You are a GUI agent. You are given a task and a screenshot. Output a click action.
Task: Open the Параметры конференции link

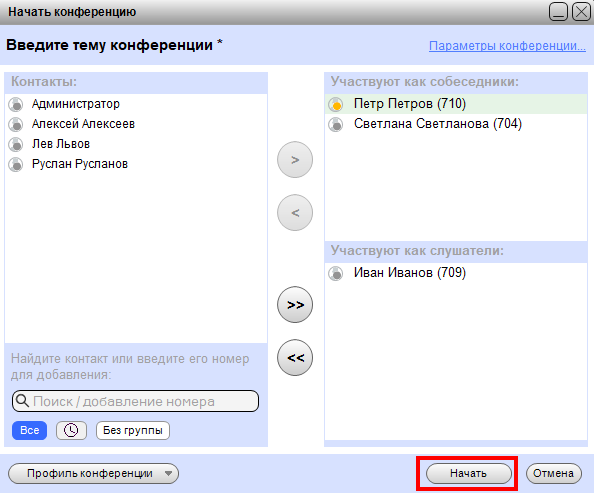tap(507, 46)
